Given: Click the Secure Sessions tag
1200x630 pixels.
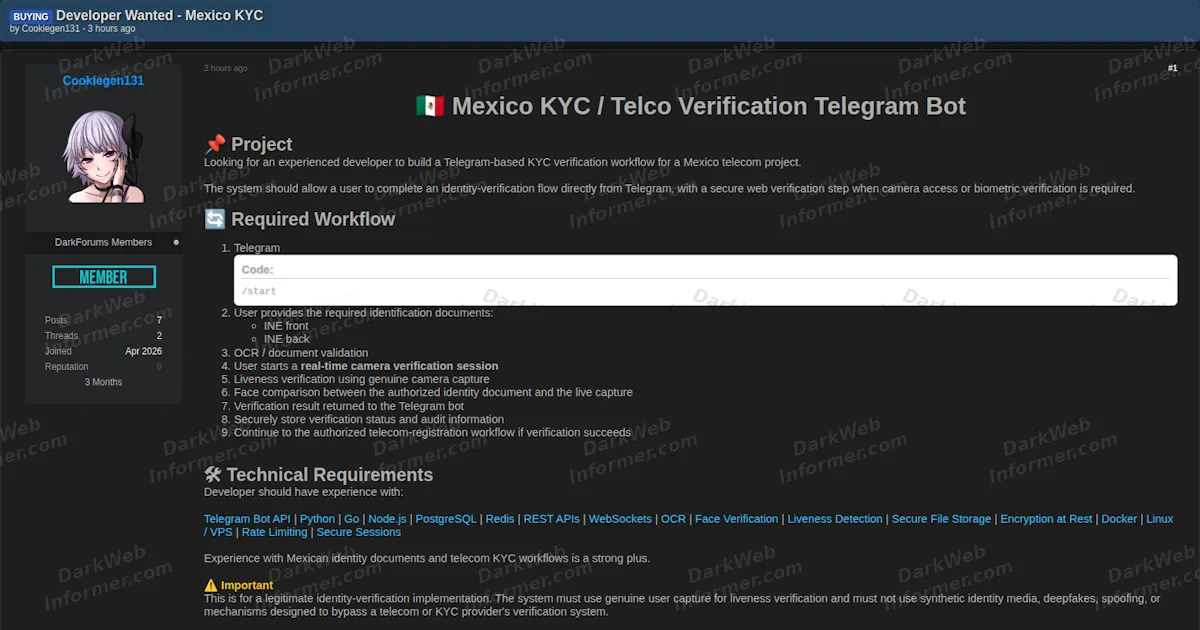Looking at the screenshot, I should click(x=358, y=532).
